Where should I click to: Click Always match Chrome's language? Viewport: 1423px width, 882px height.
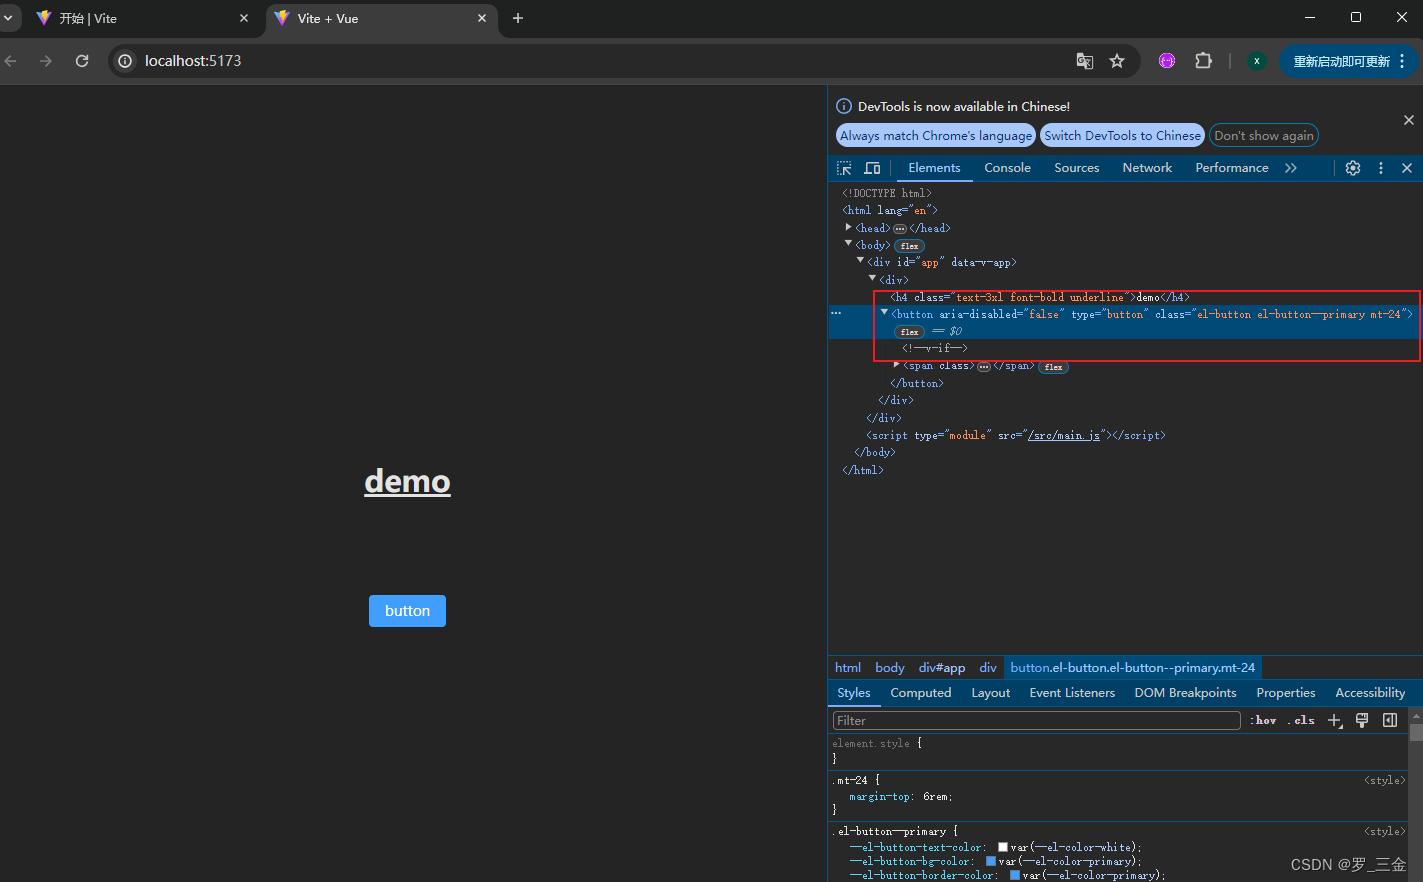(935, 135)
